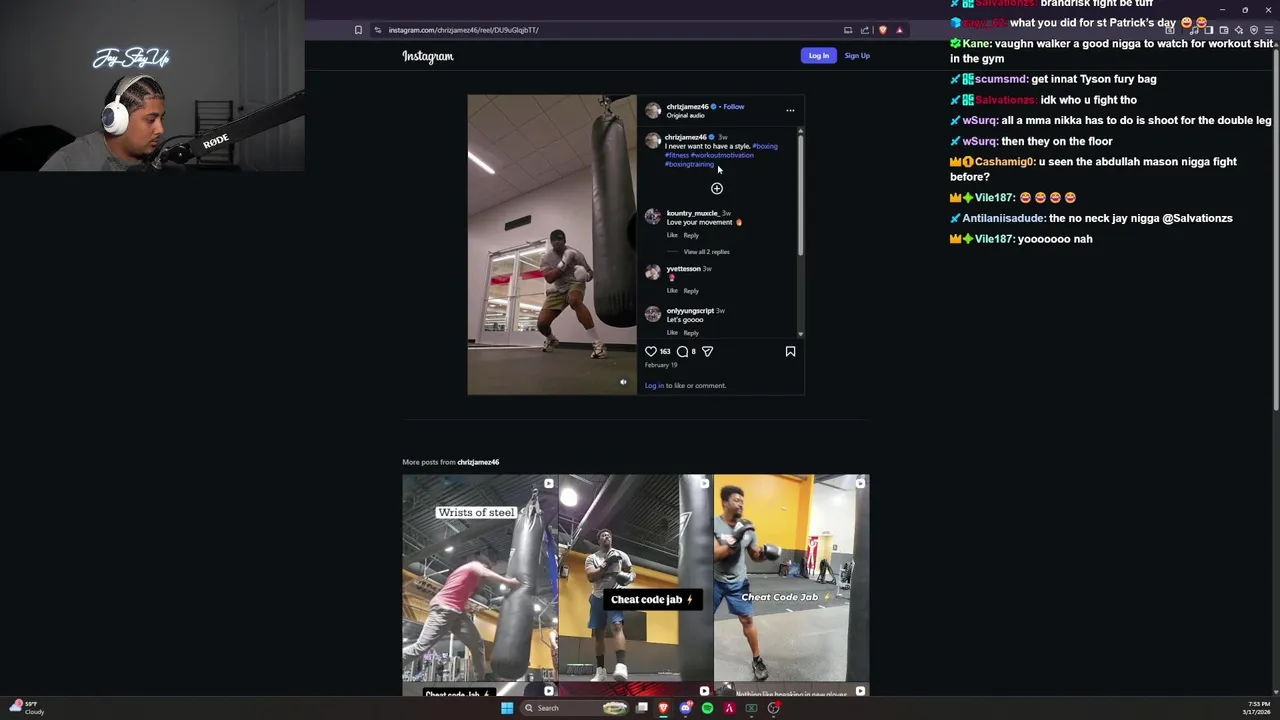
Task: Like yvettesson's comment
Action: pos(672,291)
